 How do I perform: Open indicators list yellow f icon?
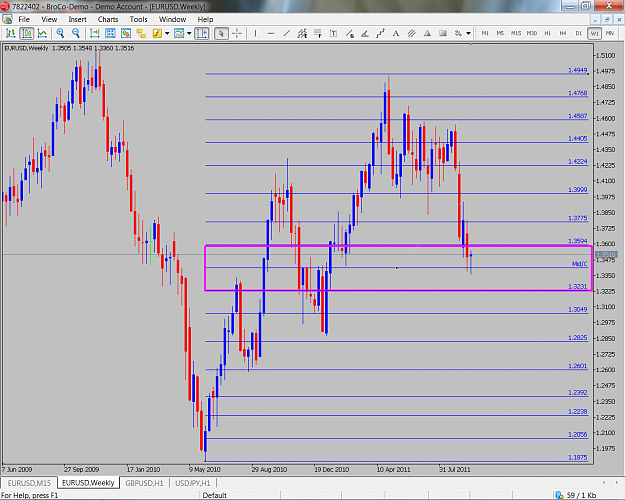click(157, 33)
